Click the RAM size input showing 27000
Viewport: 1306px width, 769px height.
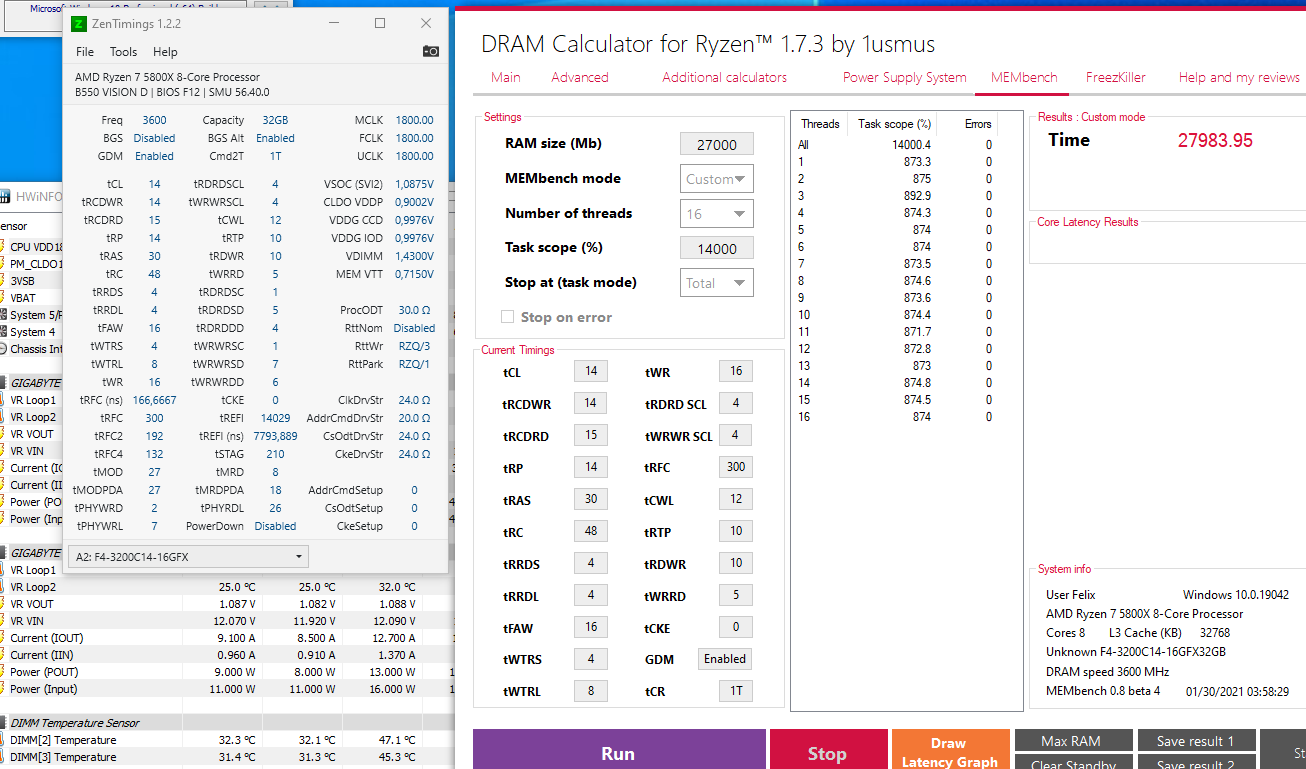point(716,143)
